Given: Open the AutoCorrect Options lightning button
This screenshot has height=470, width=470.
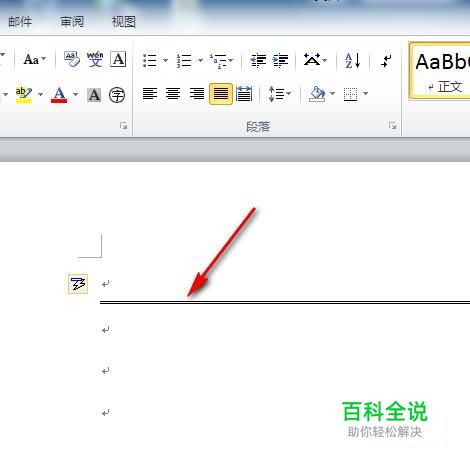Looking at the screenshot, I should click(x=78, y=284).
